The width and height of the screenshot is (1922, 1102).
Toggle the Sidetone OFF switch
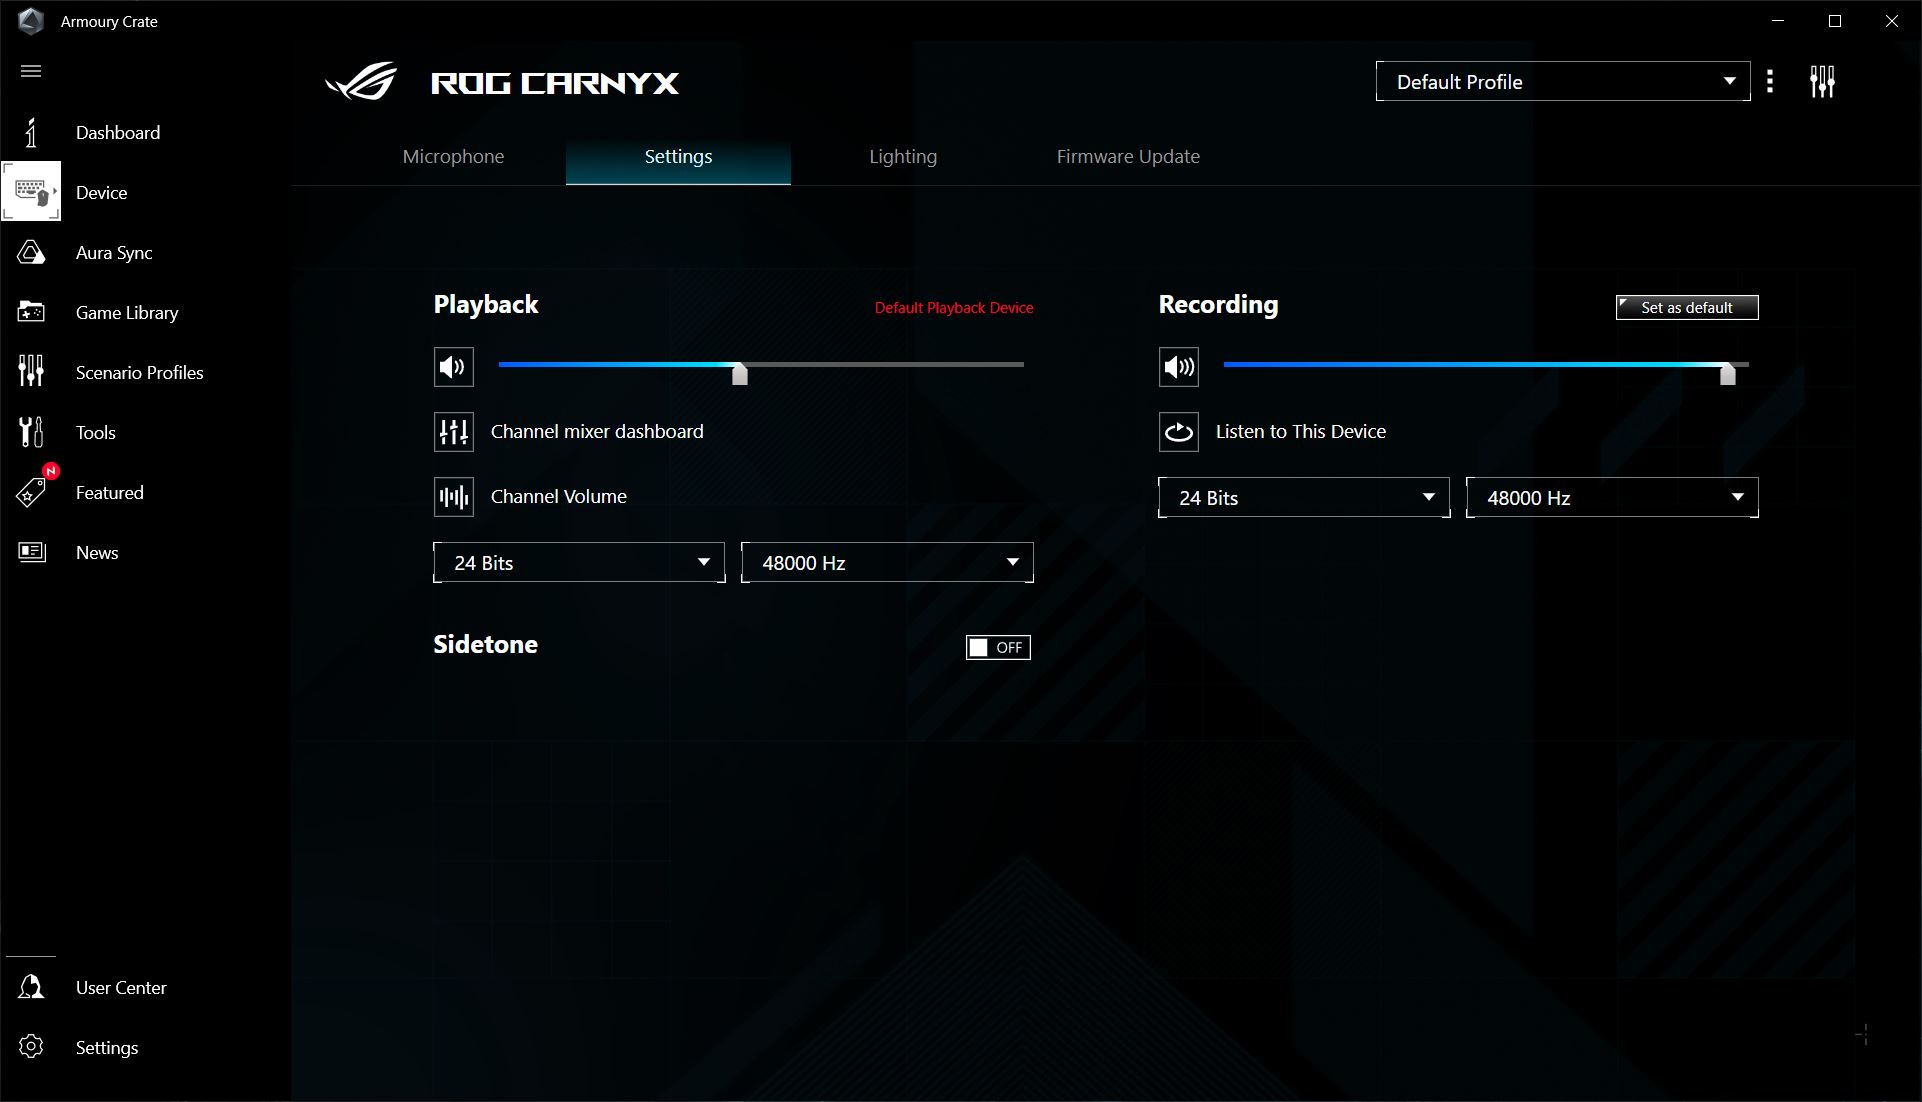[998, 647]
